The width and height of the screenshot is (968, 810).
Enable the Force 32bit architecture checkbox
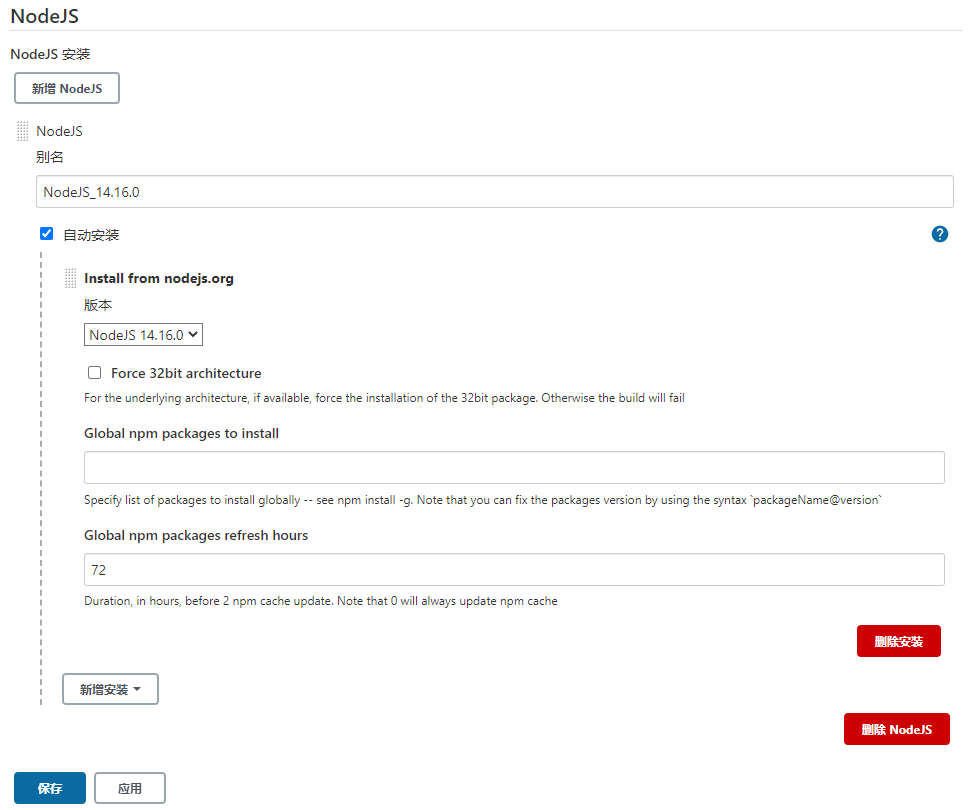click(95, 373)
